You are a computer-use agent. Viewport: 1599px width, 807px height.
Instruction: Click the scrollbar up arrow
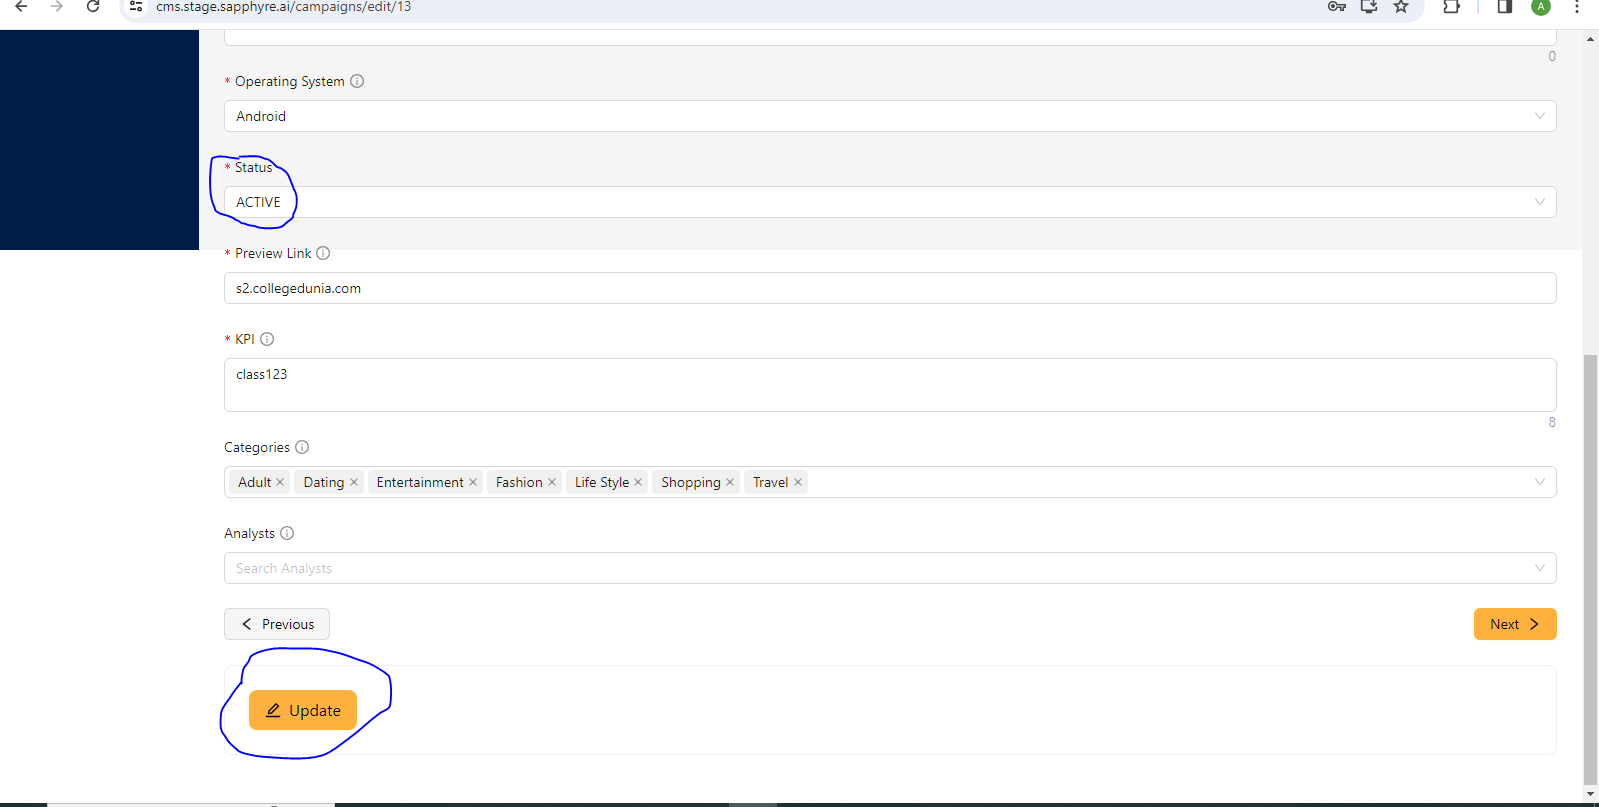point(1590,39)
